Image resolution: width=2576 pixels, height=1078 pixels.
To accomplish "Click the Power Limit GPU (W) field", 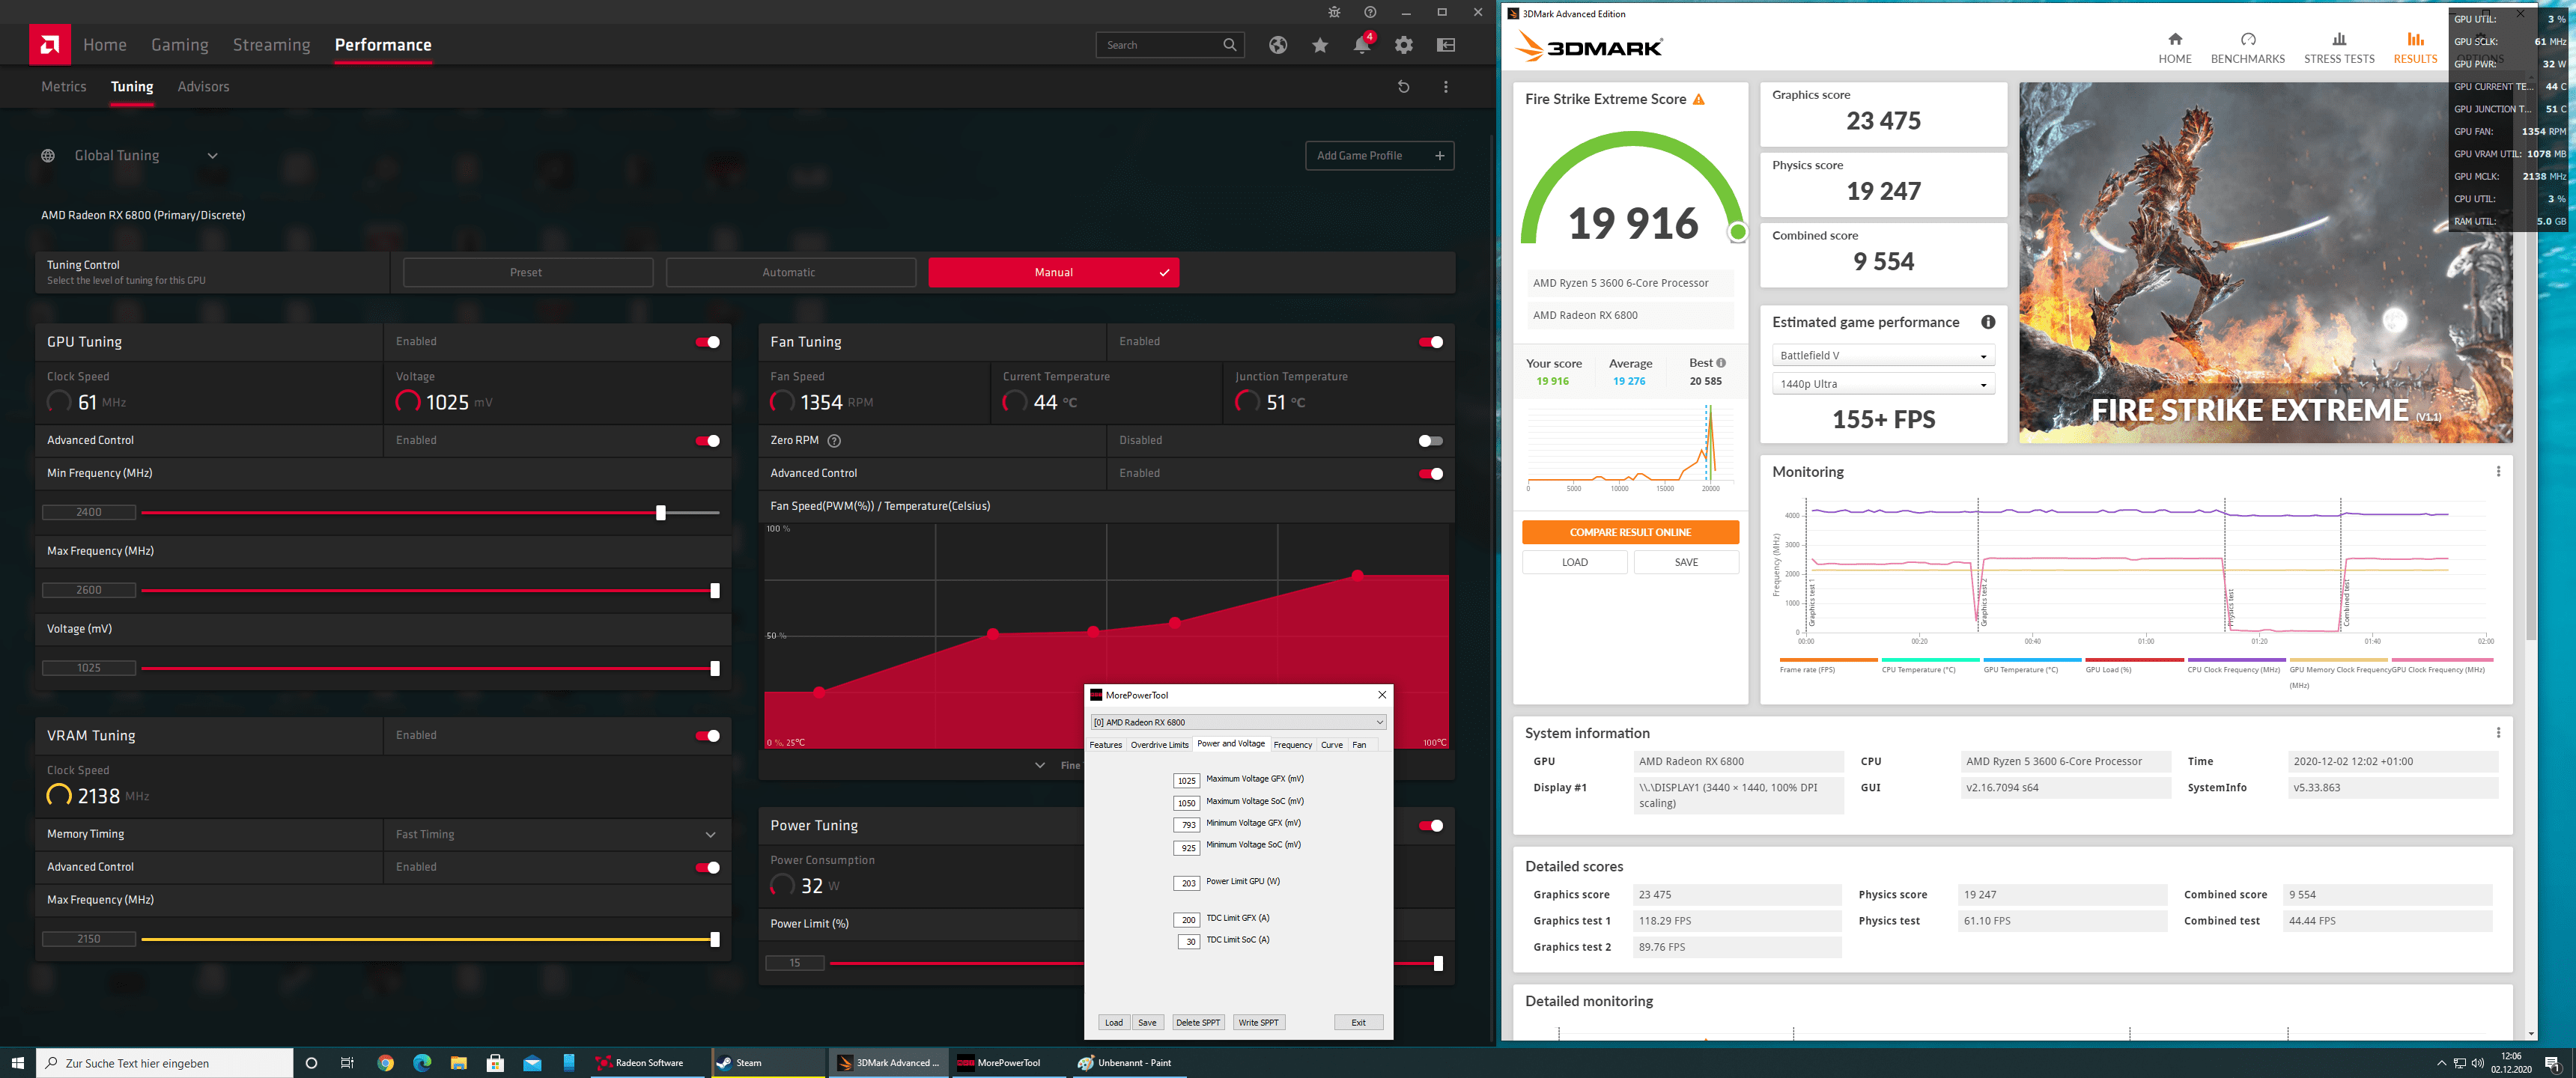I will pyautogui.click(x=1186, y=884).
